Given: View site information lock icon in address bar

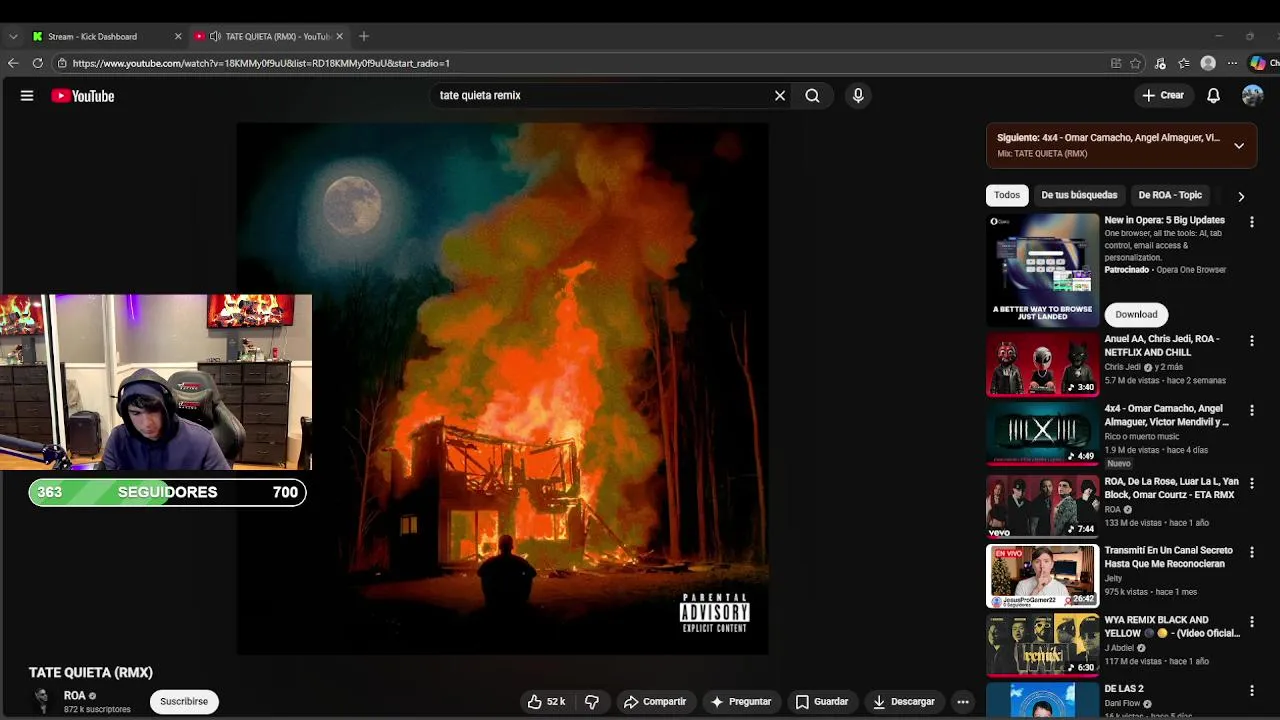Looking at the screenshot, I should click(x=62, y=63).
